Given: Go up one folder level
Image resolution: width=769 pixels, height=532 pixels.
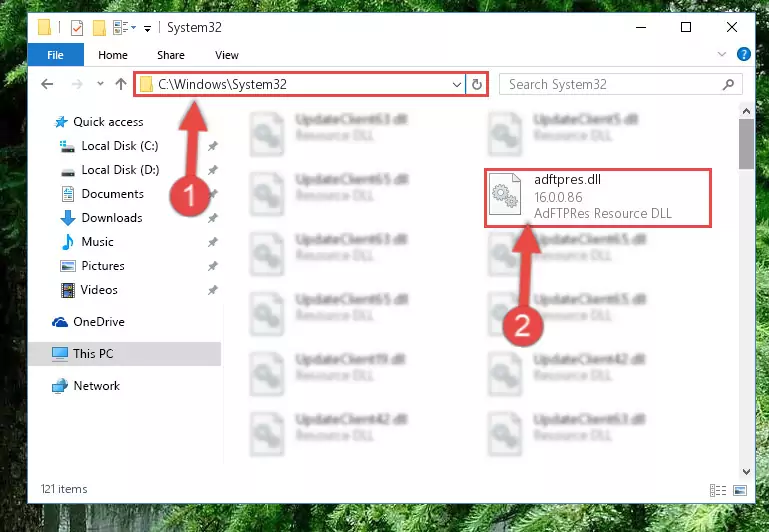Looking at the screenshot, I should (121, 84).
